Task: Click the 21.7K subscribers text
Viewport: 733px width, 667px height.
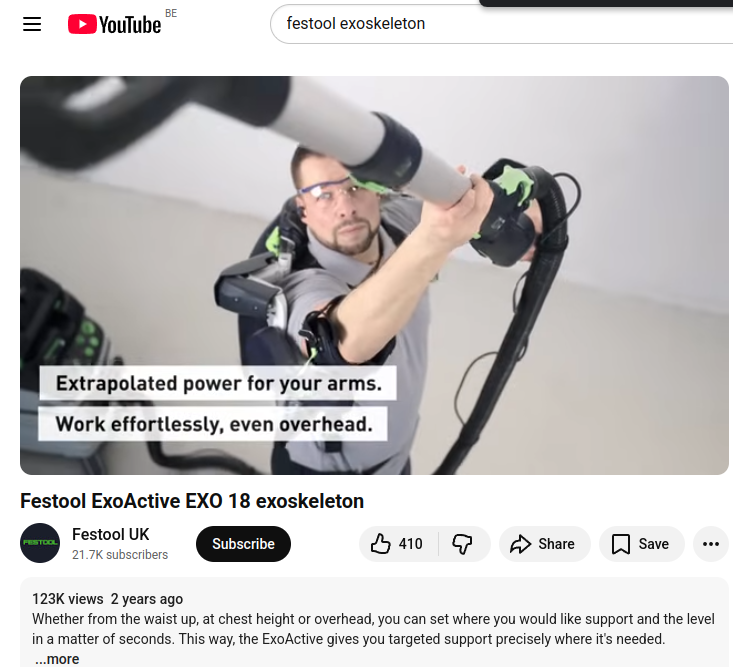Action: pyautogui.click(x=120, y=555)
